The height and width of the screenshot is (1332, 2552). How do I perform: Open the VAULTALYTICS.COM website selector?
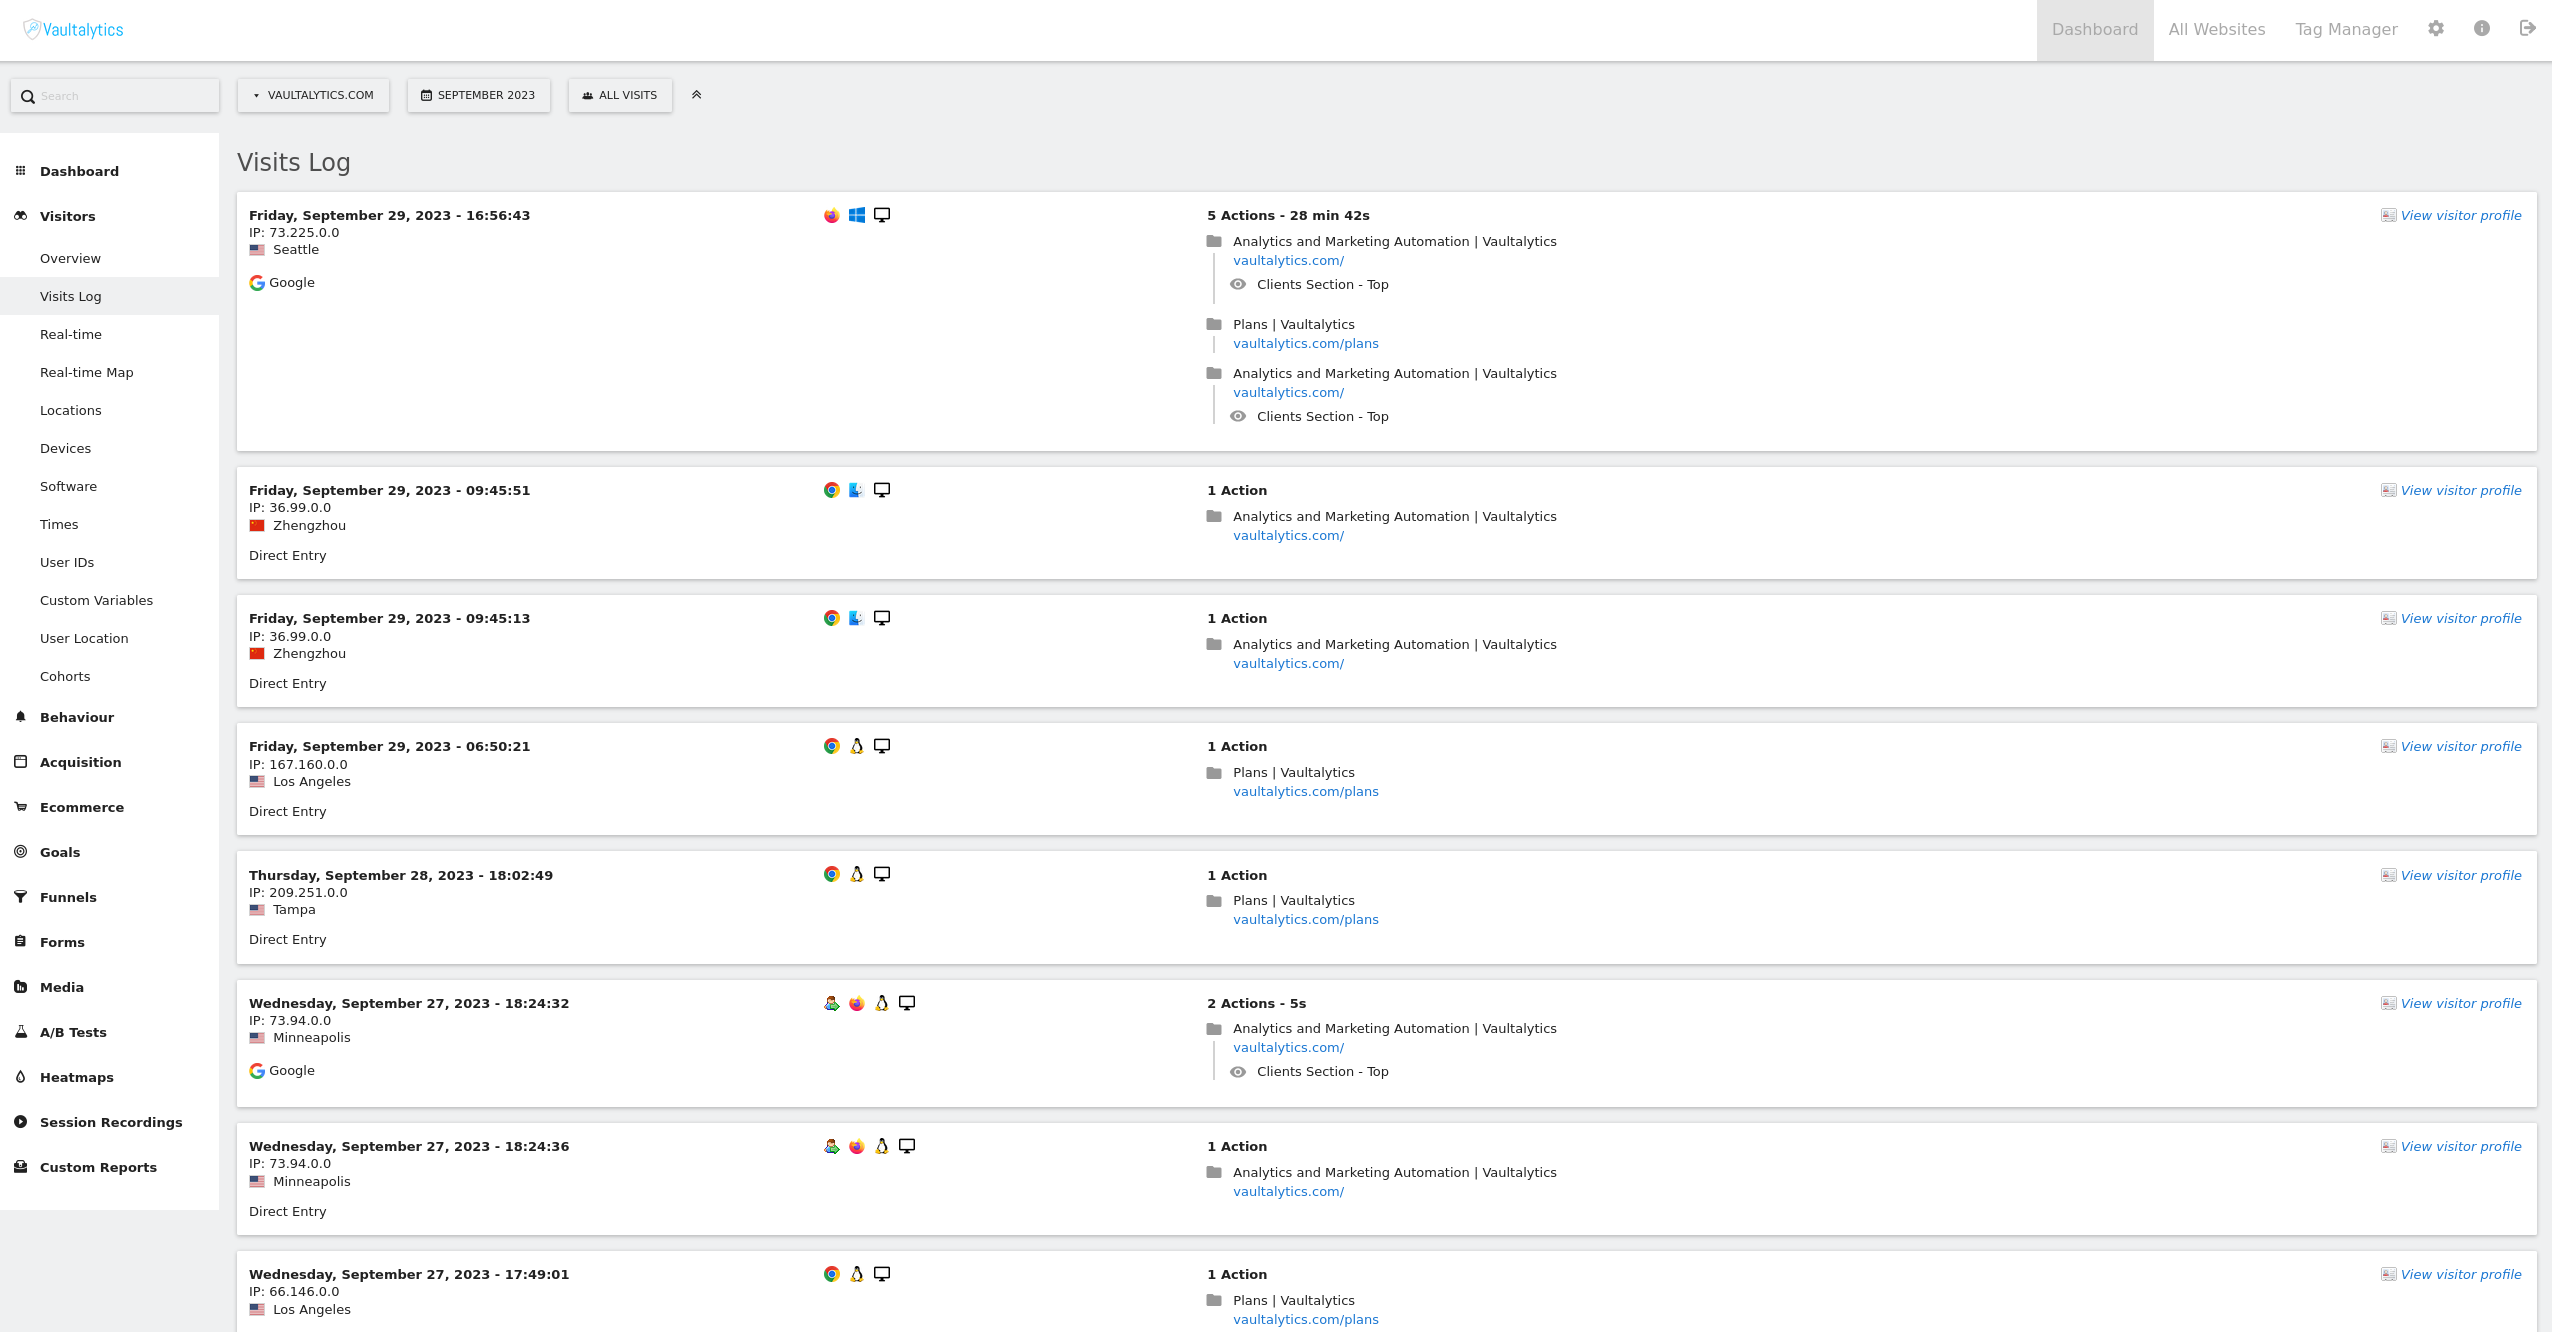[313, 95]
